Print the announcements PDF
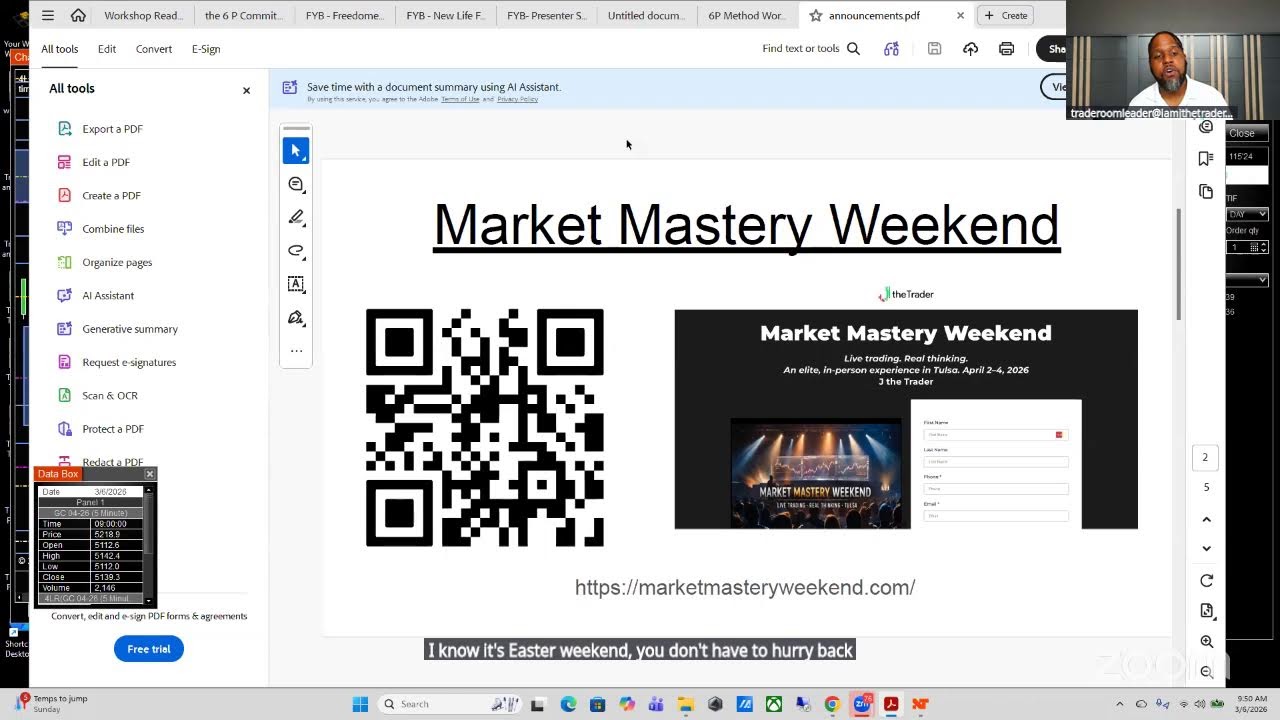Image resolution: width=1280 pixels, height=720 pixels. pos(1006,48)
